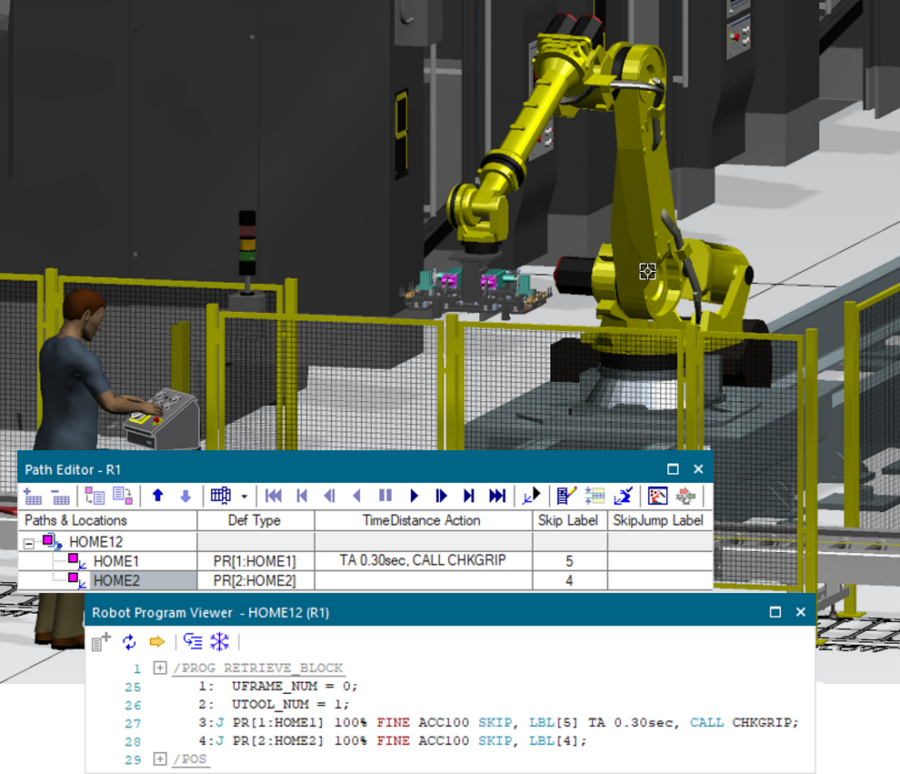Select HOME2 location in path tree

(x=116, y=580)
